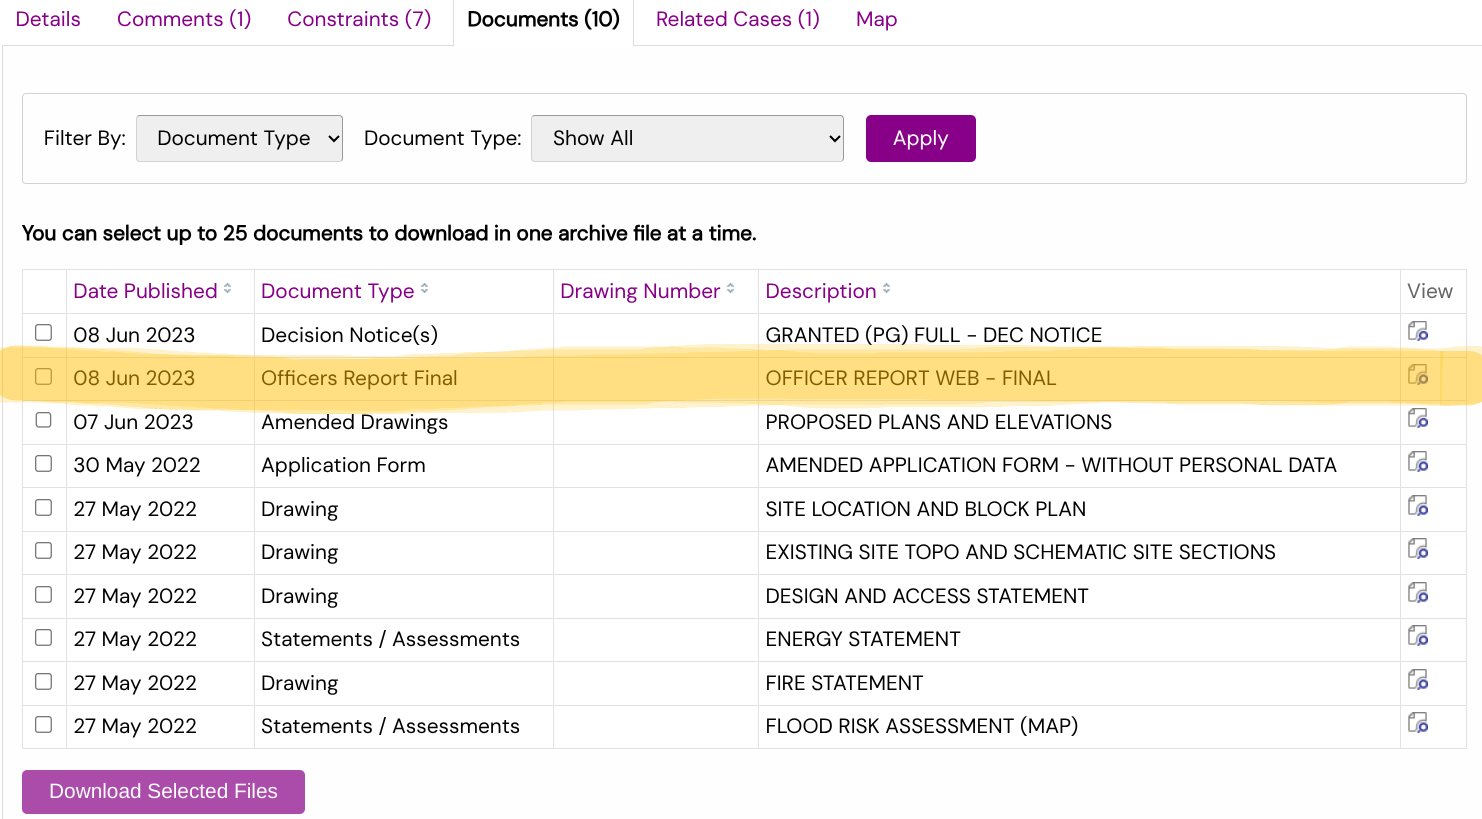Screen dimensions: 1482x819
Task: Click the 'Amended Drawings' type cell
Action: point(354,422)
